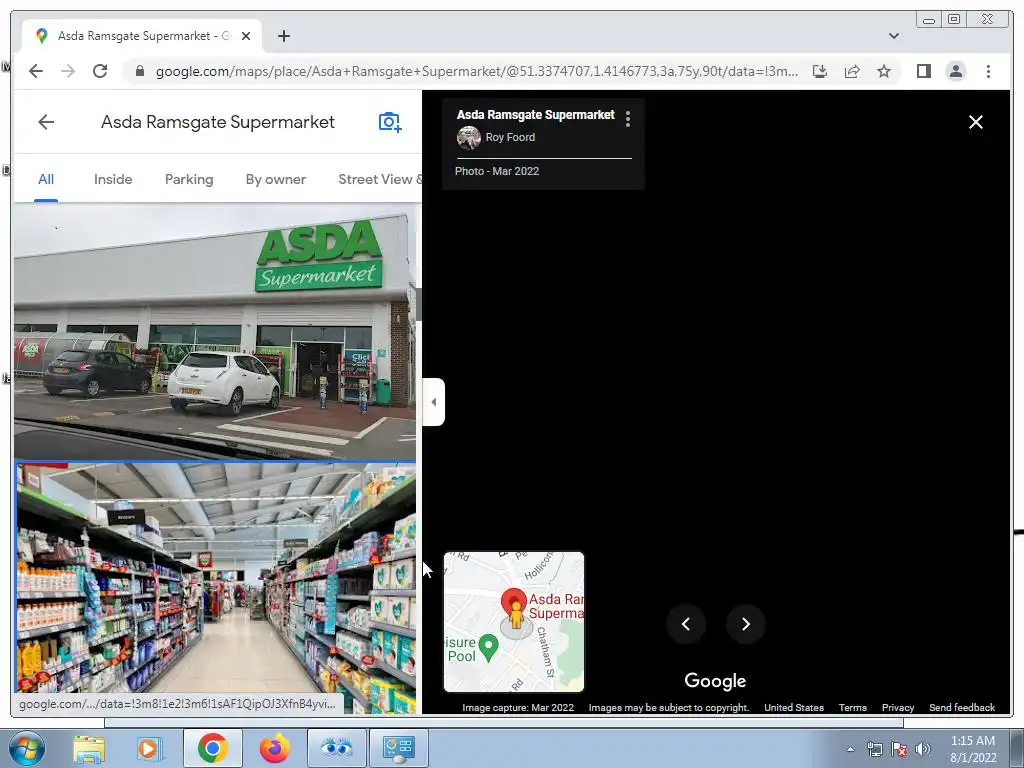Screen dimensions: 1024x768
Task: Switch to the Street View tab
Action: [380, 180]
